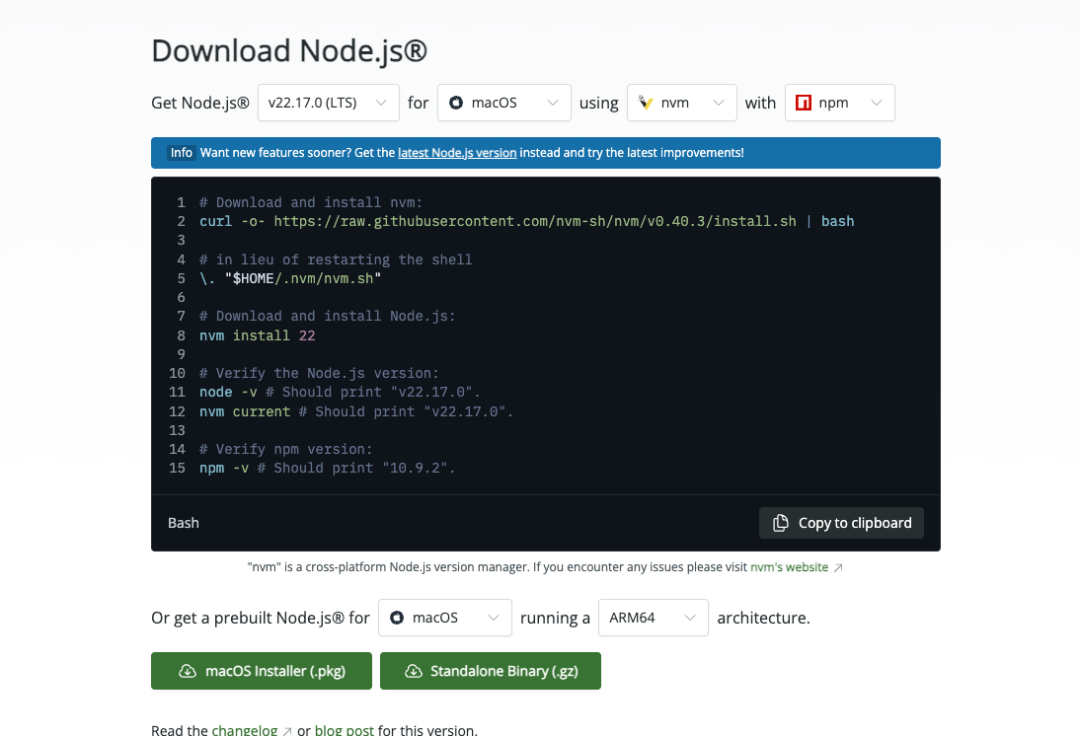Image resolution: width=1080 pixels, height=736 pixels.
Task: Open the blog post link
Action: [x=344, y=730]
